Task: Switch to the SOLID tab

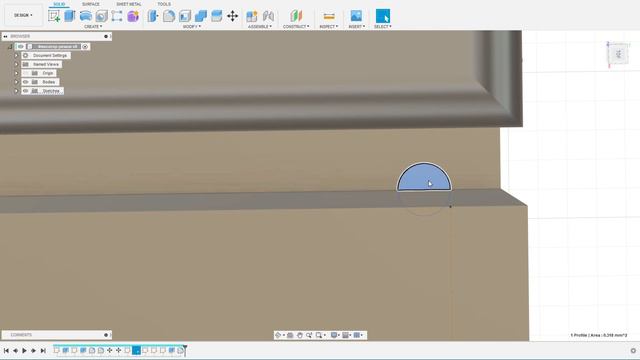Action: tap(59, 4)
